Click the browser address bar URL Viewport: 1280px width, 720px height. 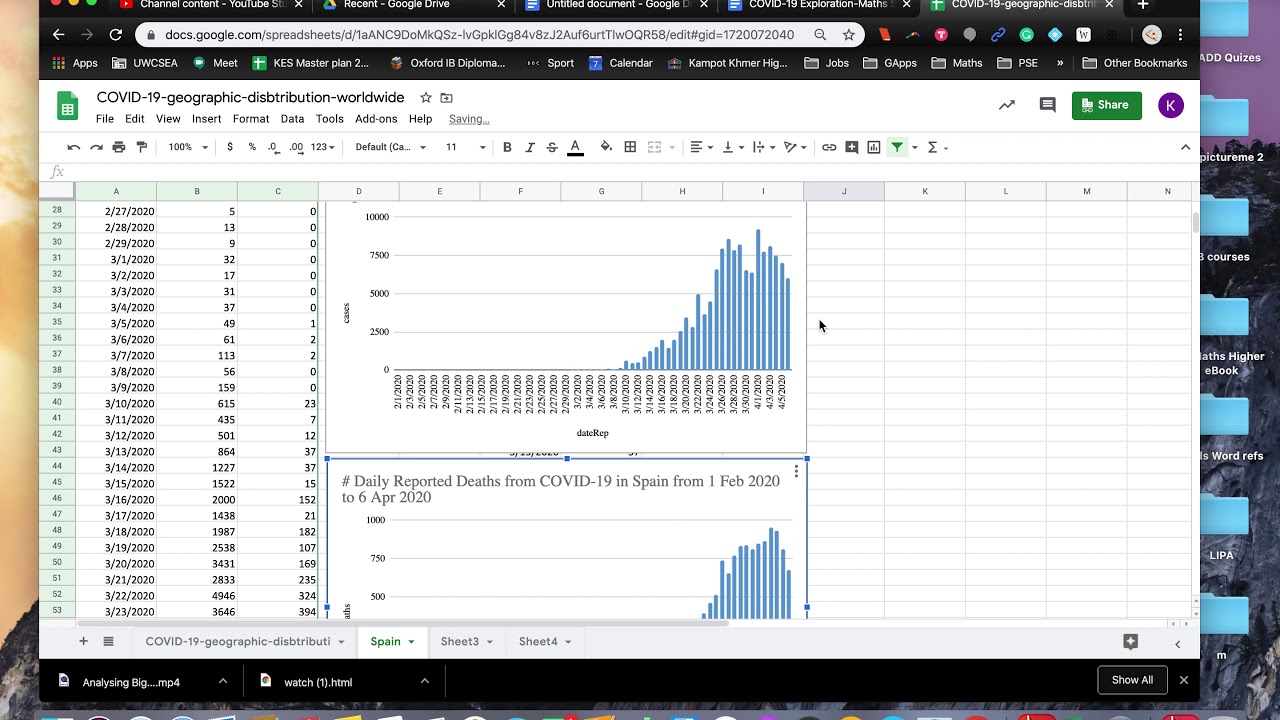point(480,35)
